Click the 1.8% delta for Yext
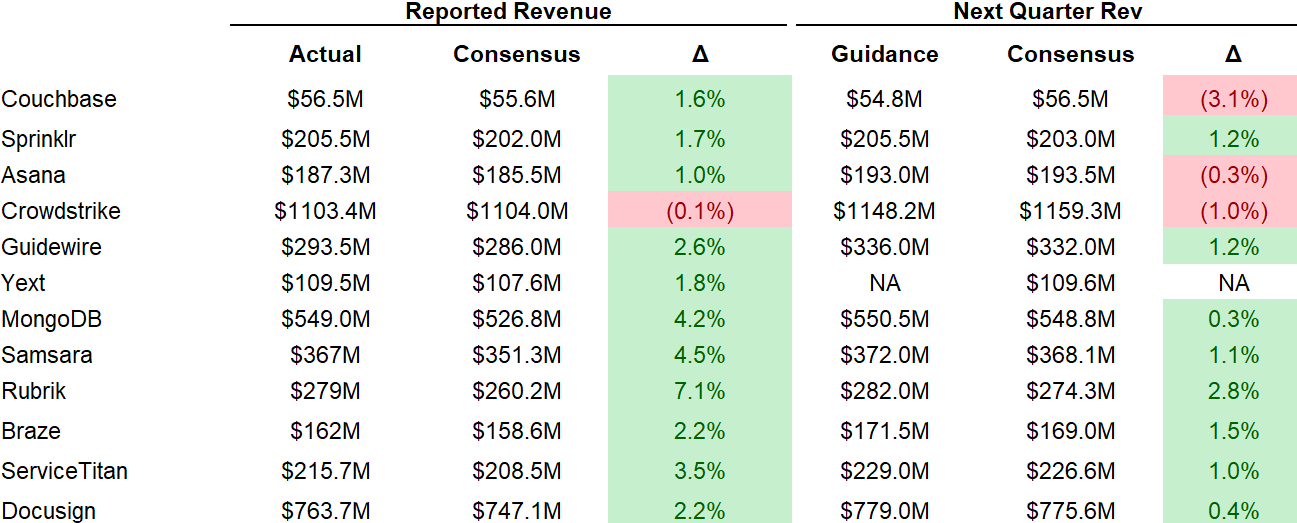Viewport: 1297px width, 523px height. (700, 283)
